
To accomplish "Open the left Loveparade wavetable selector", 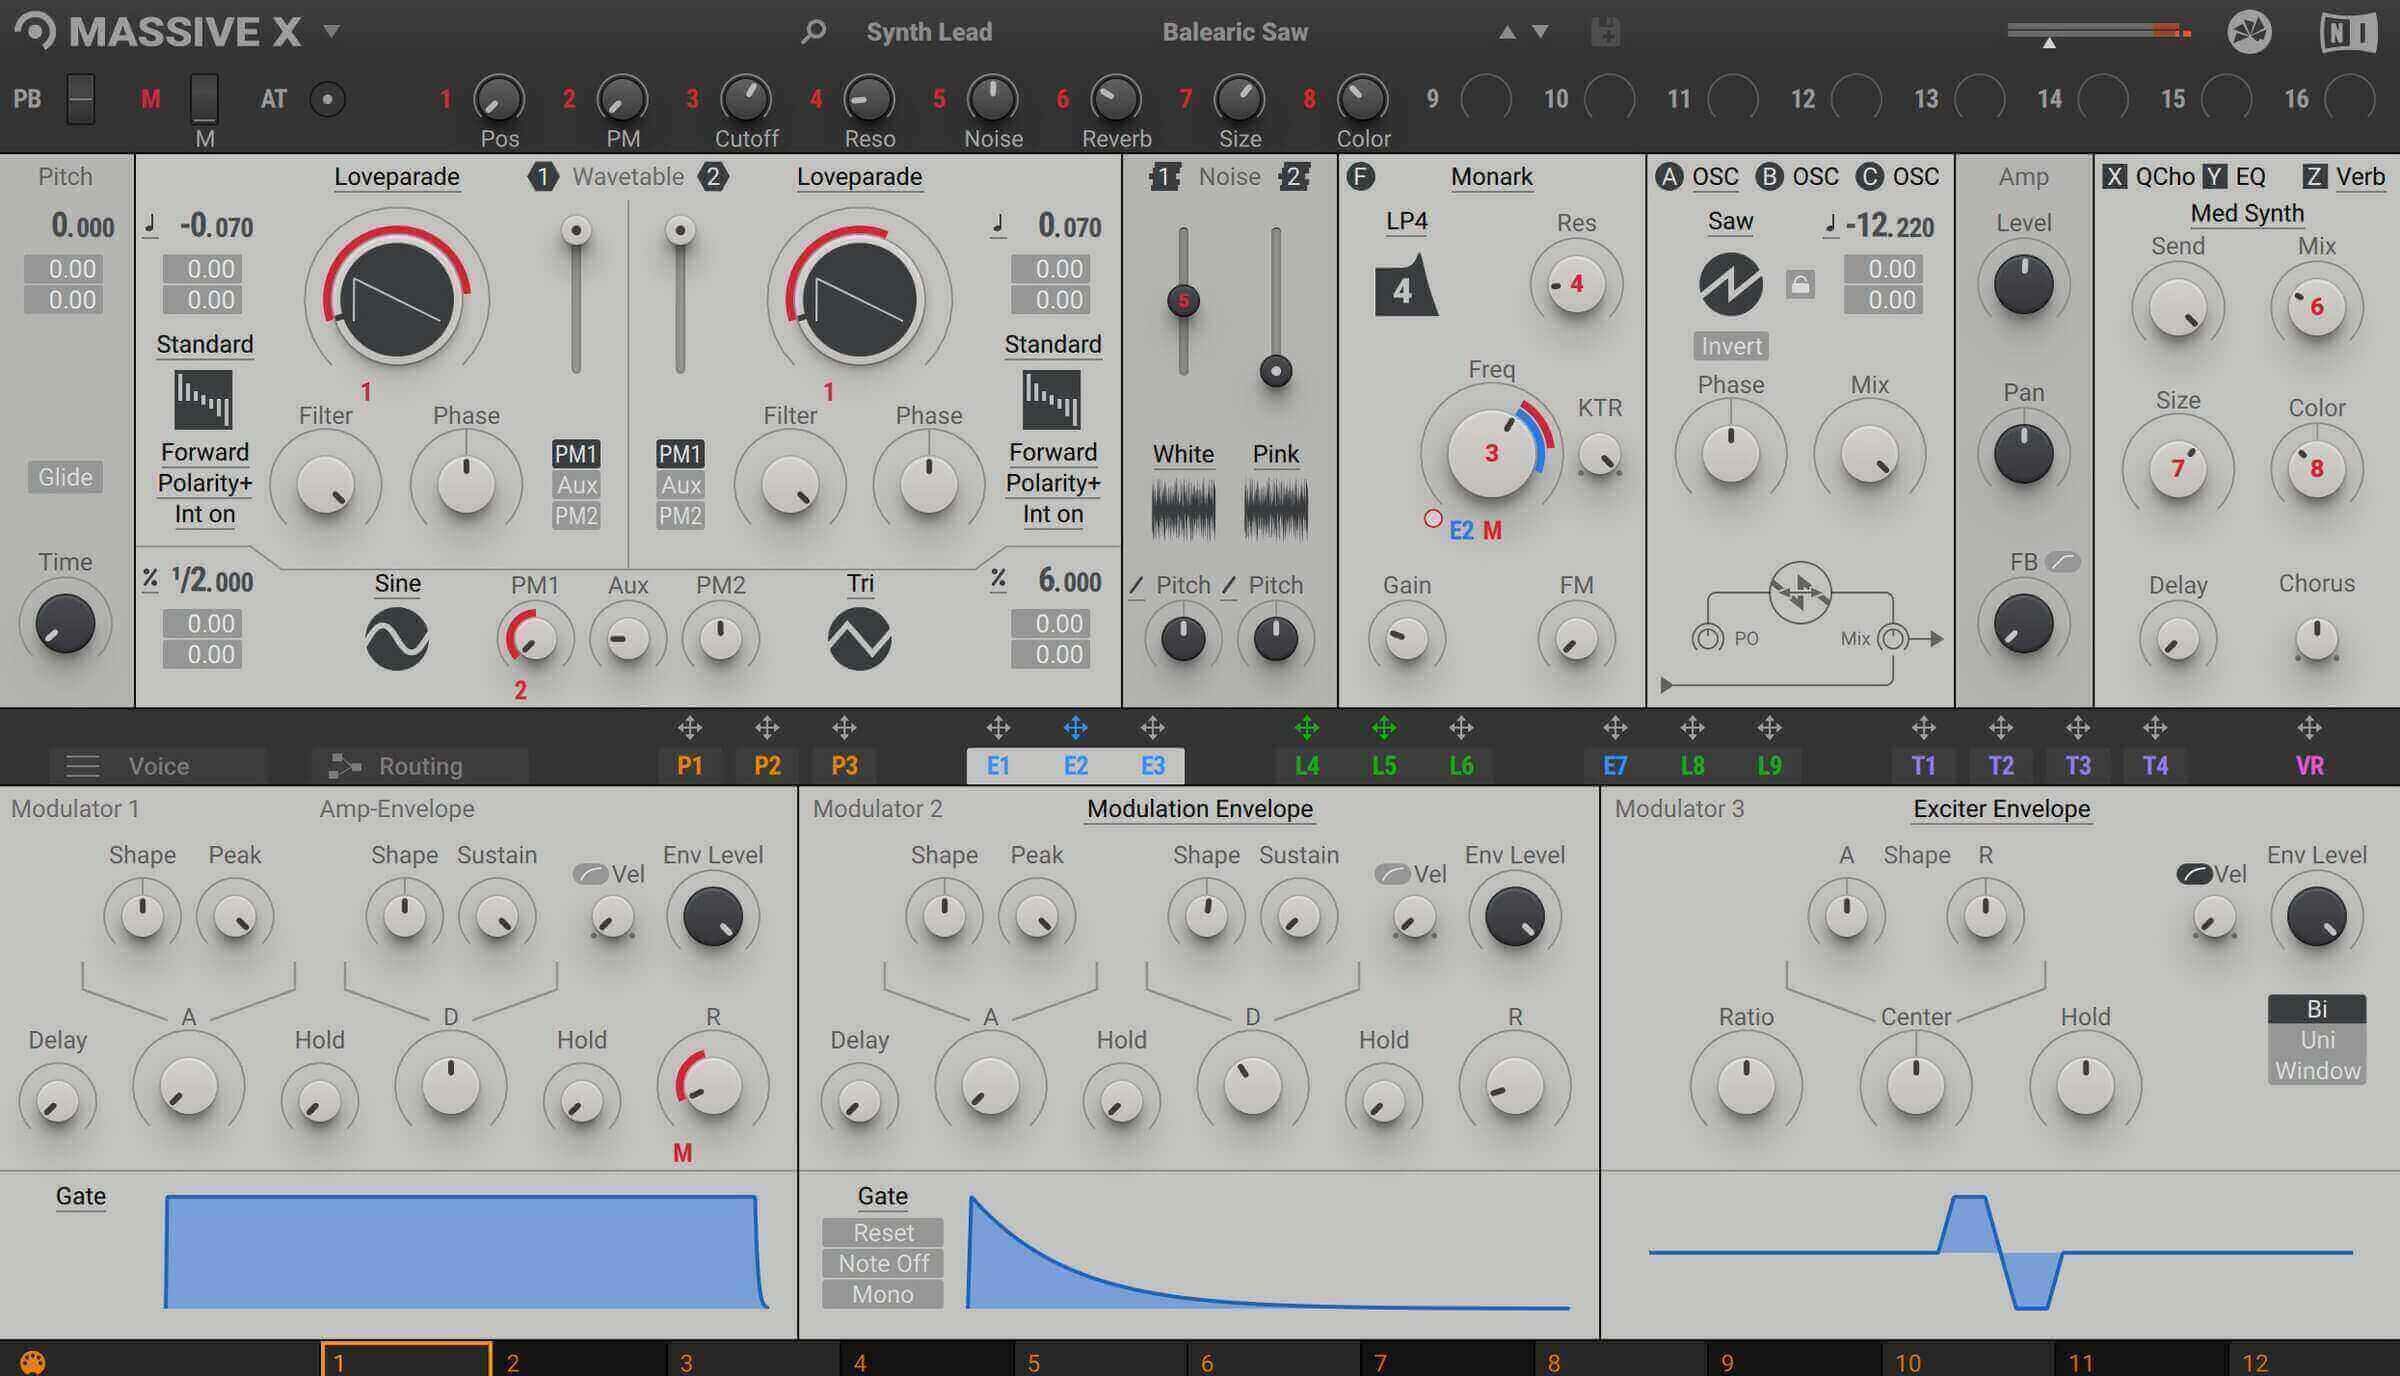I will click(x=397, y=177).
